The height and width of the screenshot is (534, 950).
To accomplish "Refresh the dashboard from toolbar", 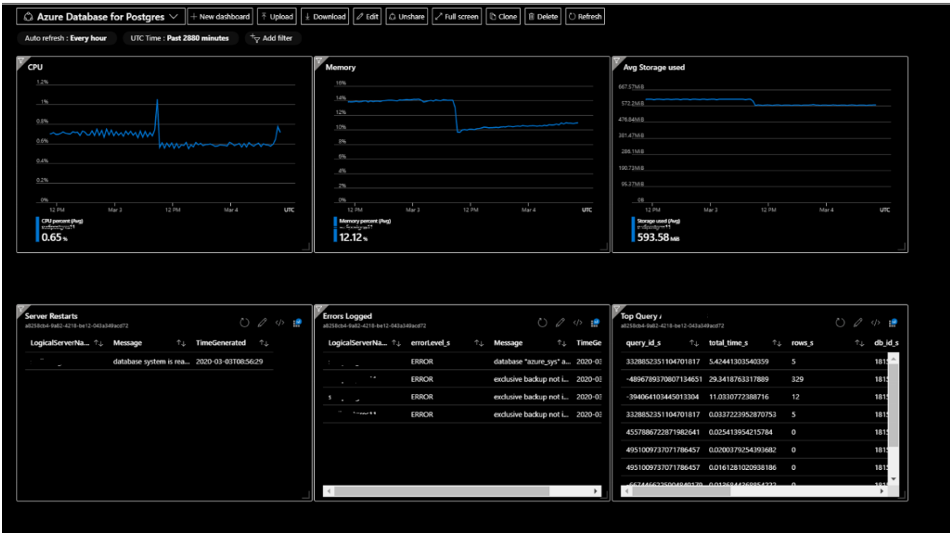I will (x=585, y=16).
